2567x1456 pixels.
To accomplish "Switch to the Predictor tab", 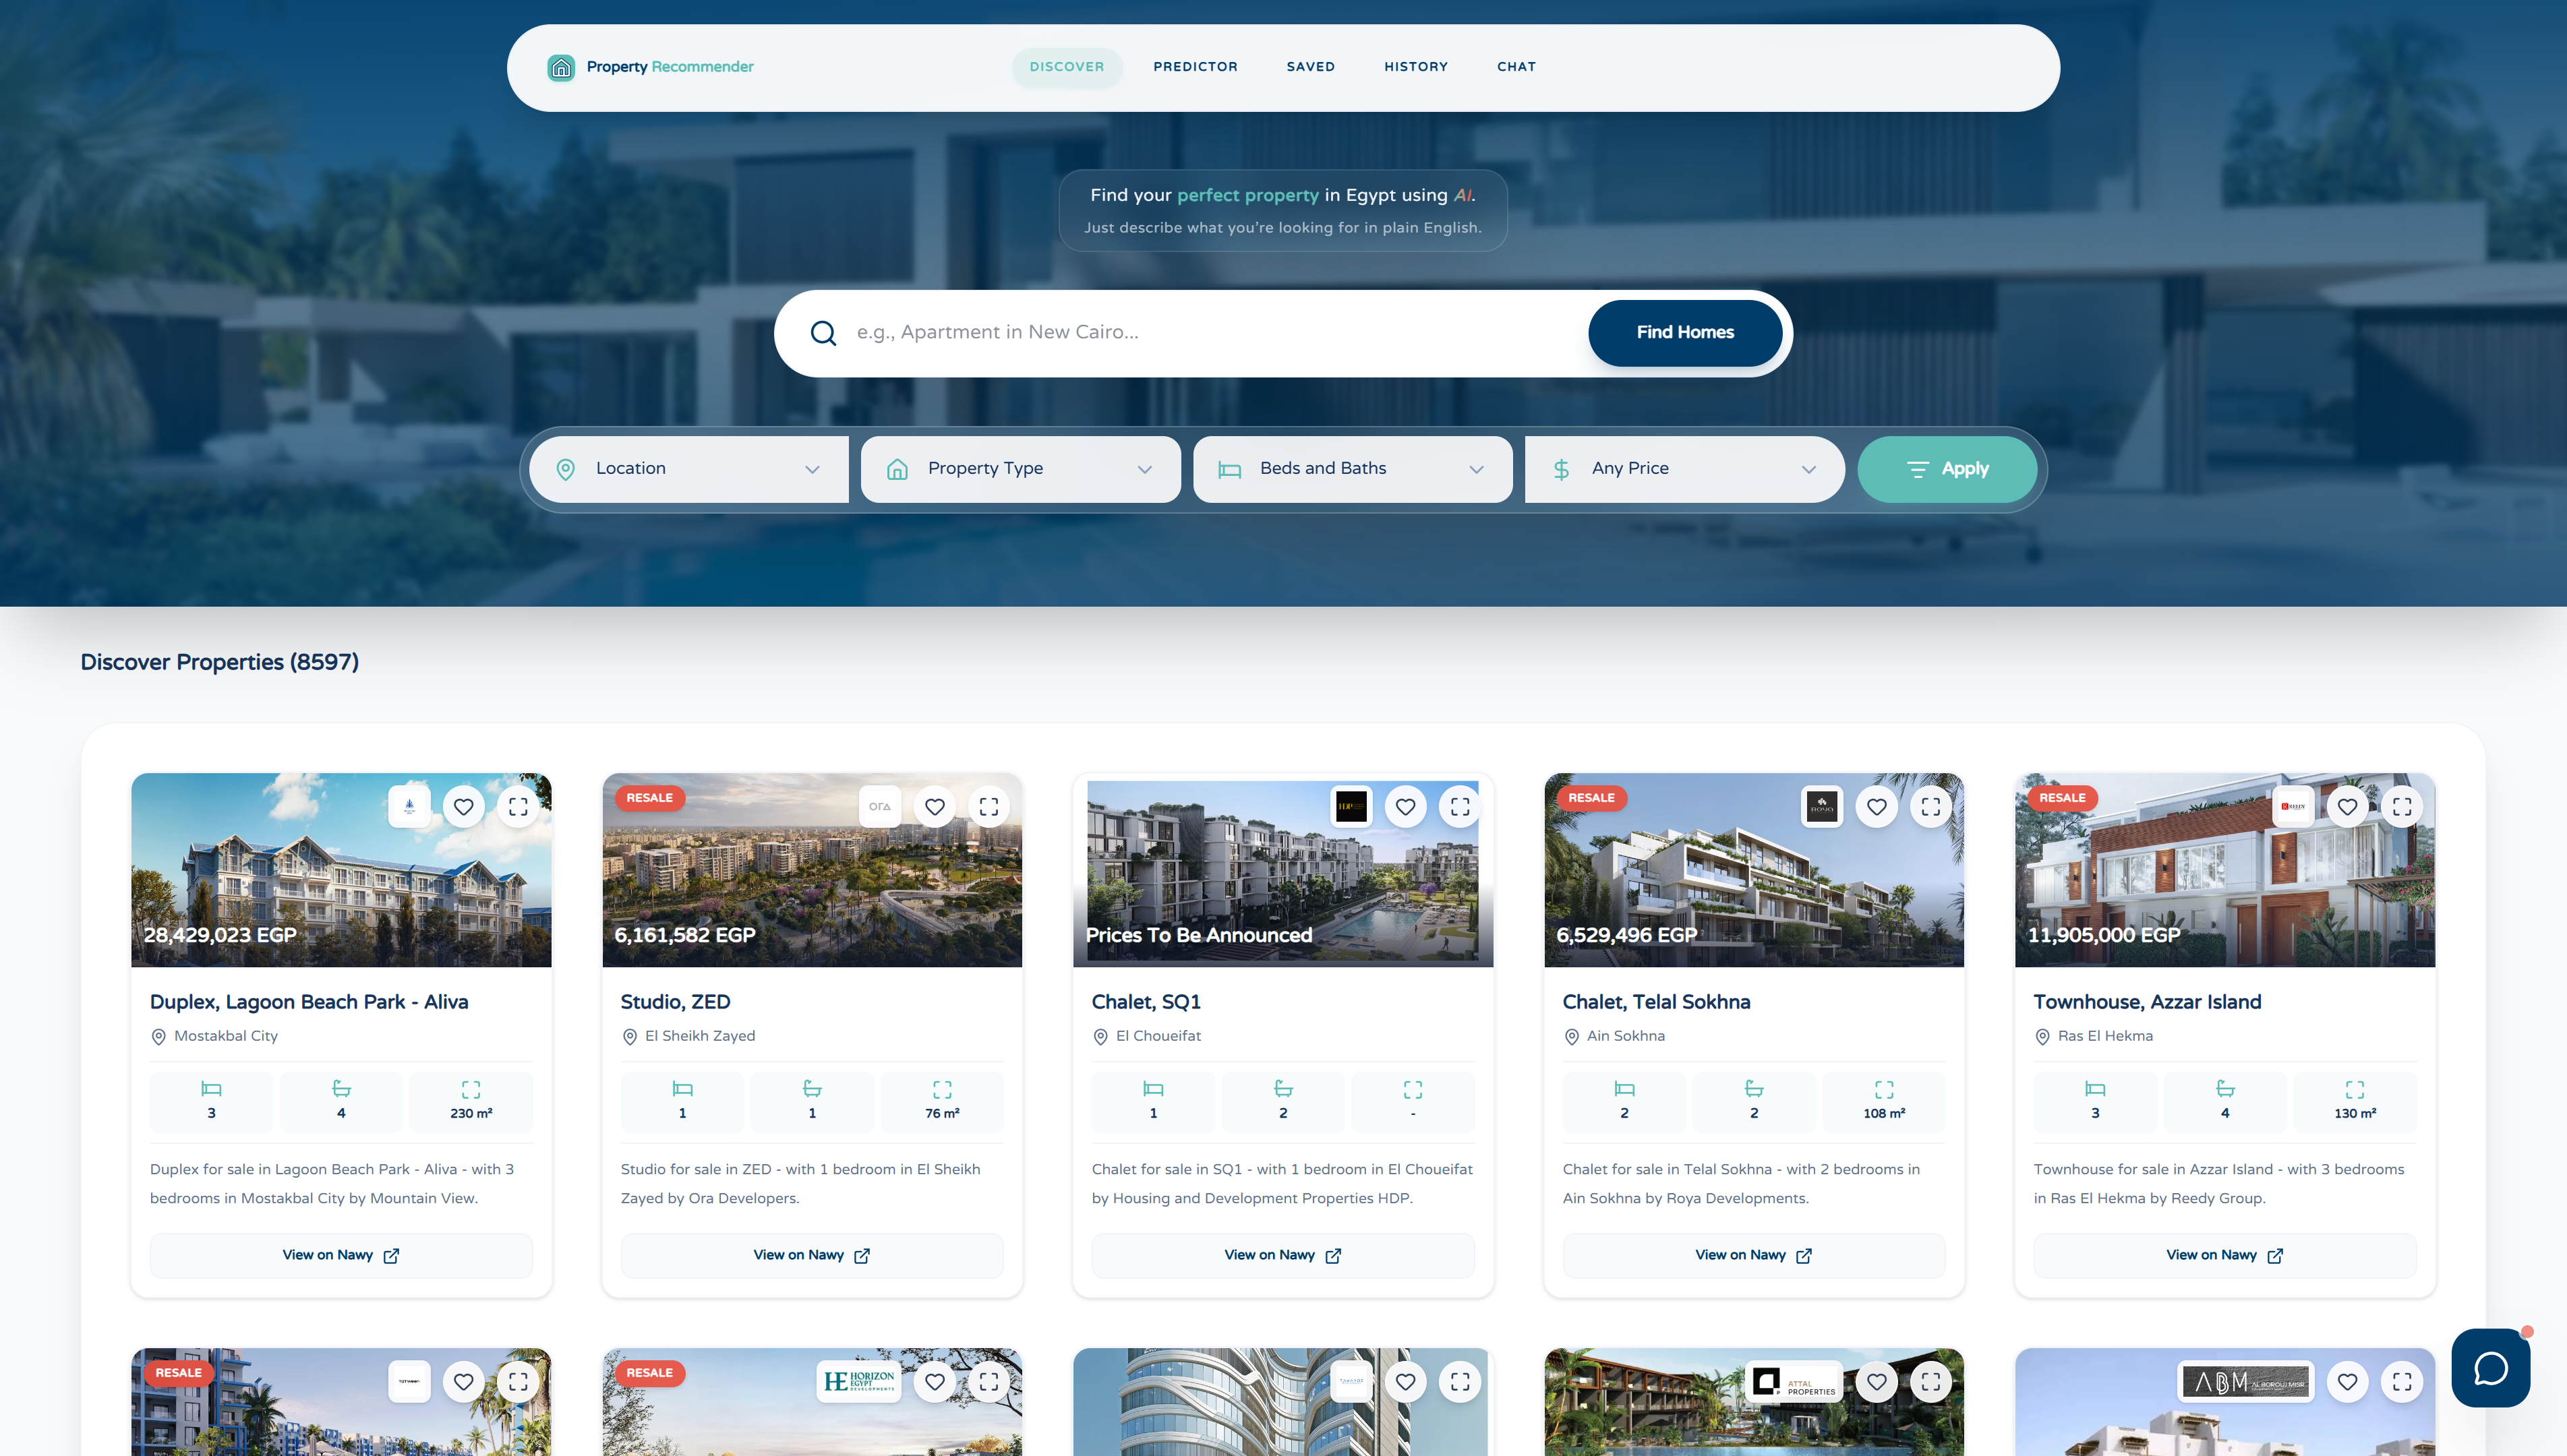I will click(1195, 67).
